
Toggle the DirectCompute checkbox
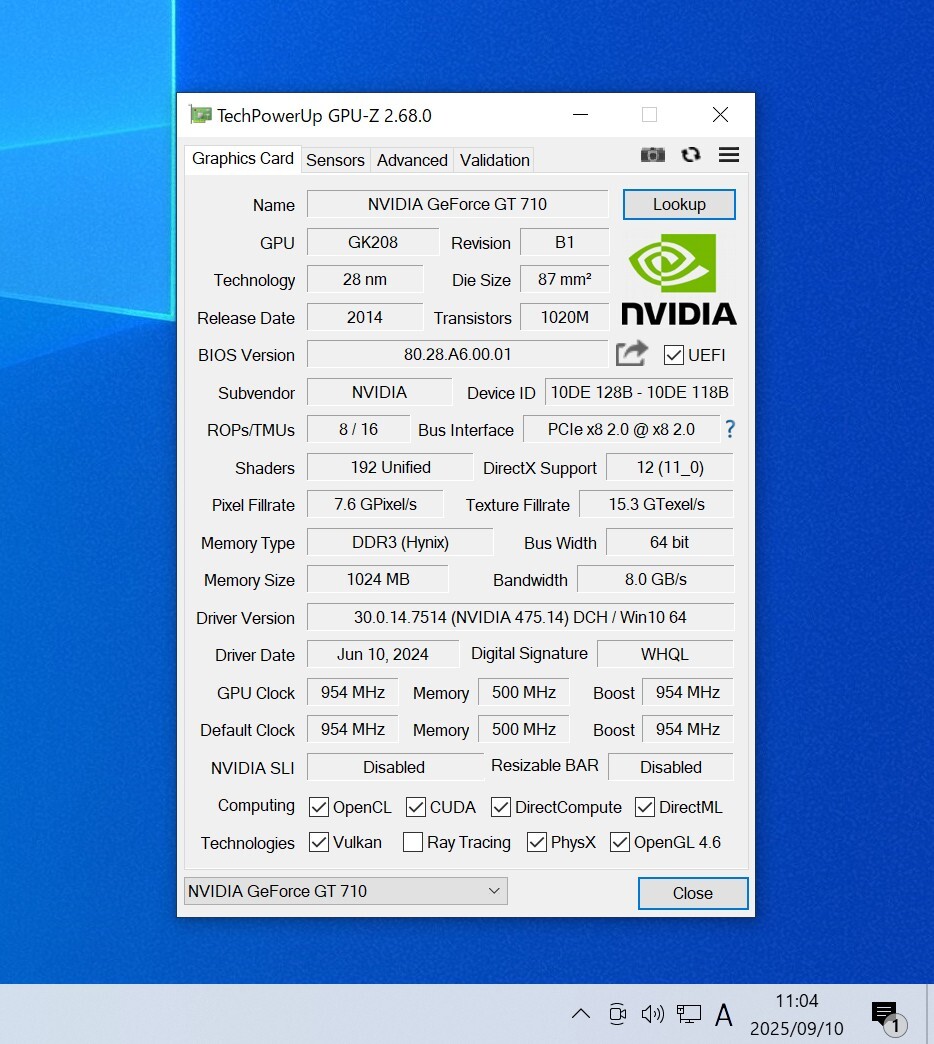tap(501, 807)
